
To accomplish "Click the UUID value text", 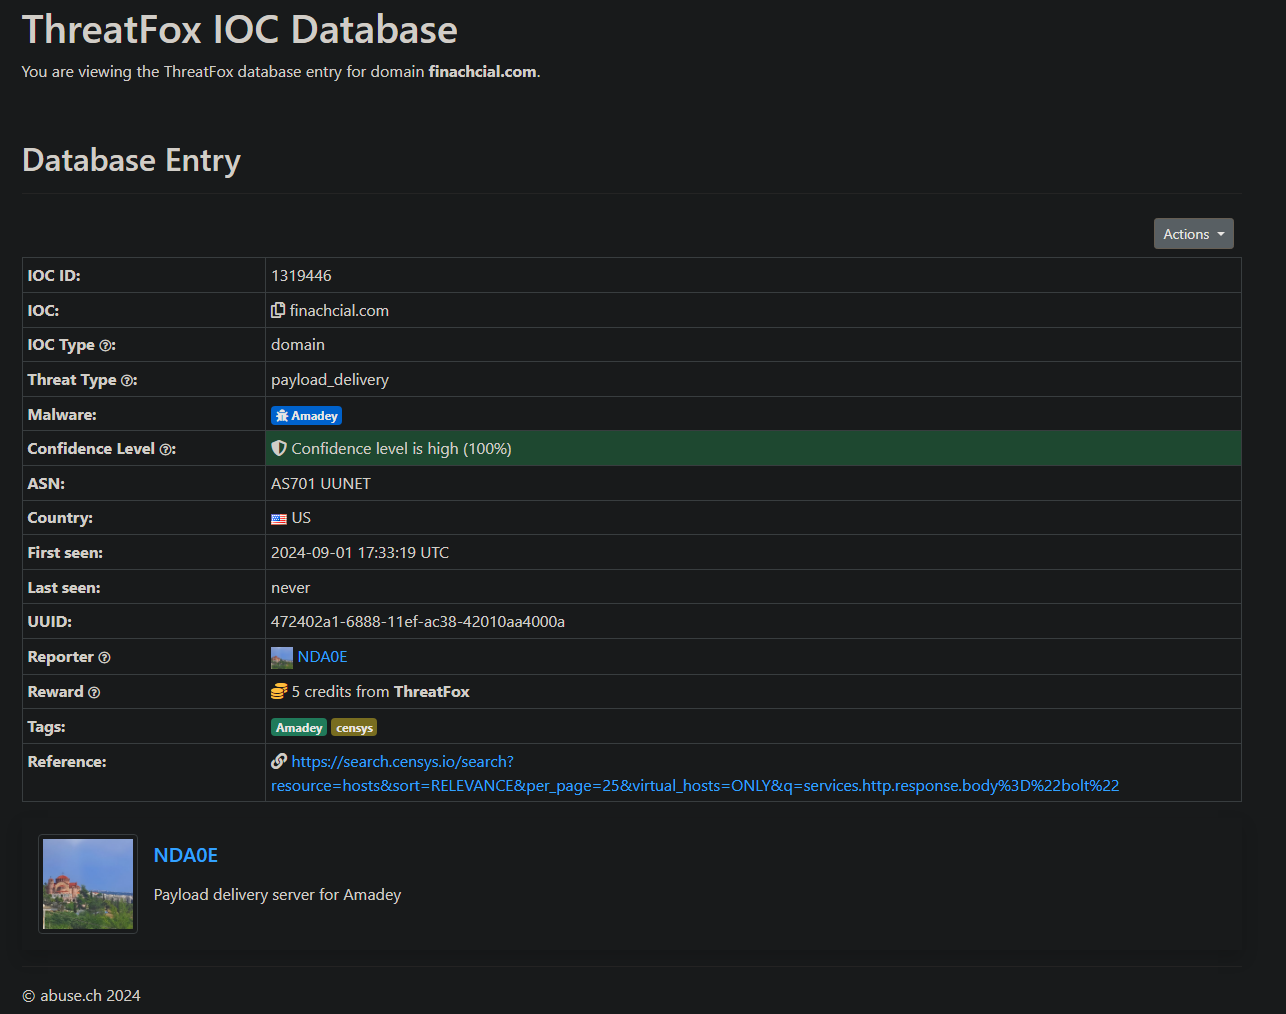I will (417, 622).
